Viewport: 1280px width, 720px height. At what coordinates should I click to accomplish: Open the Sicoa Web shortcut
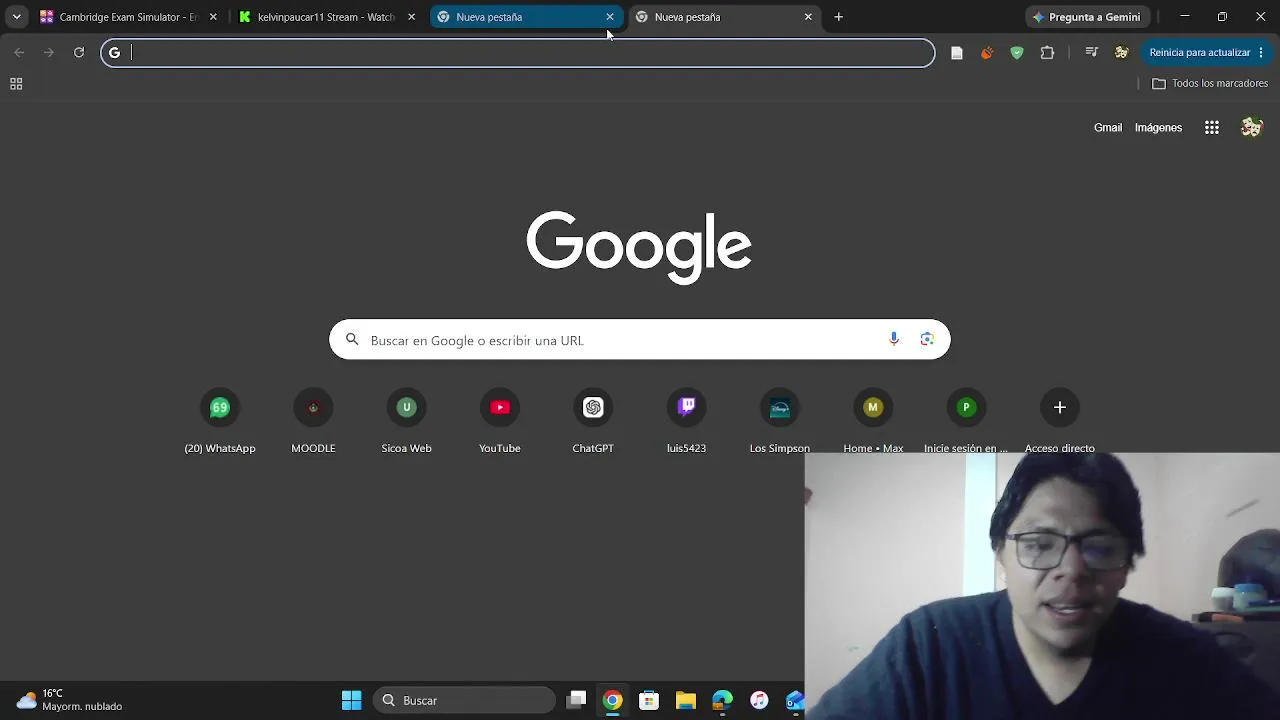pyautogui.click(x=406, y=420)
